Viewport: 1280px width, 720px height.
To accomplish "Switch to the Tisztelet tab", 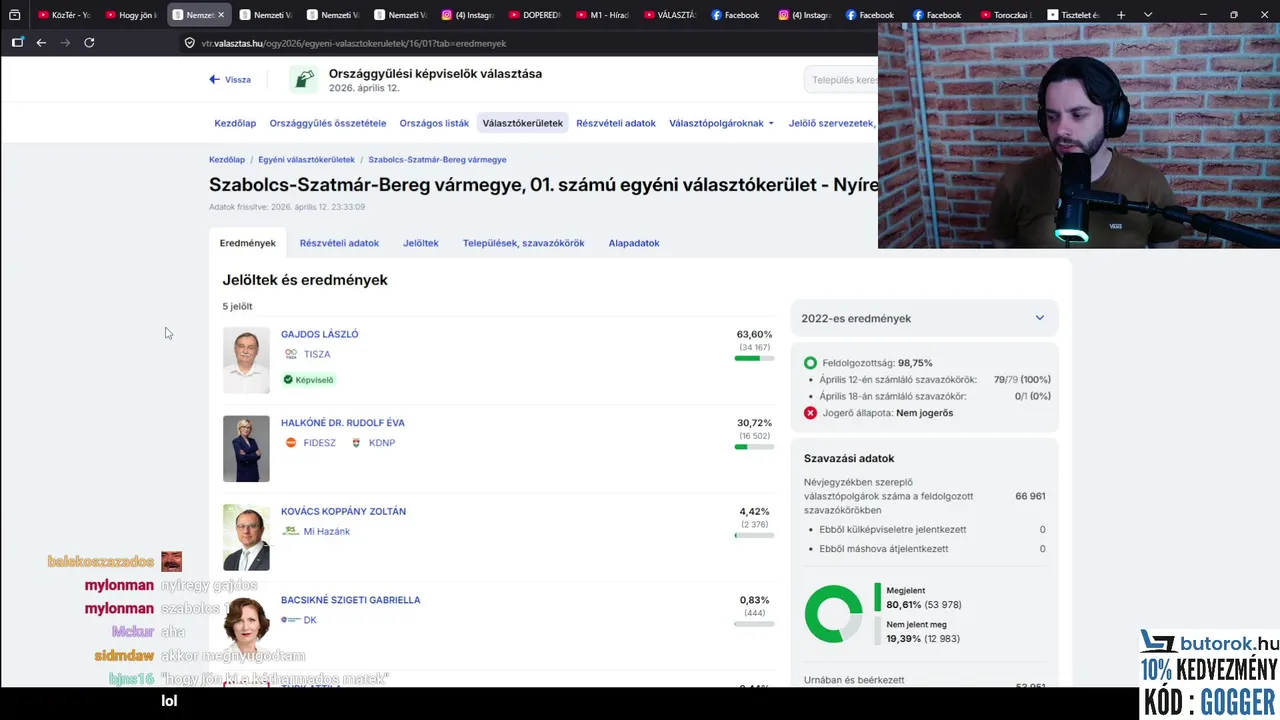I will (1072, 15).
